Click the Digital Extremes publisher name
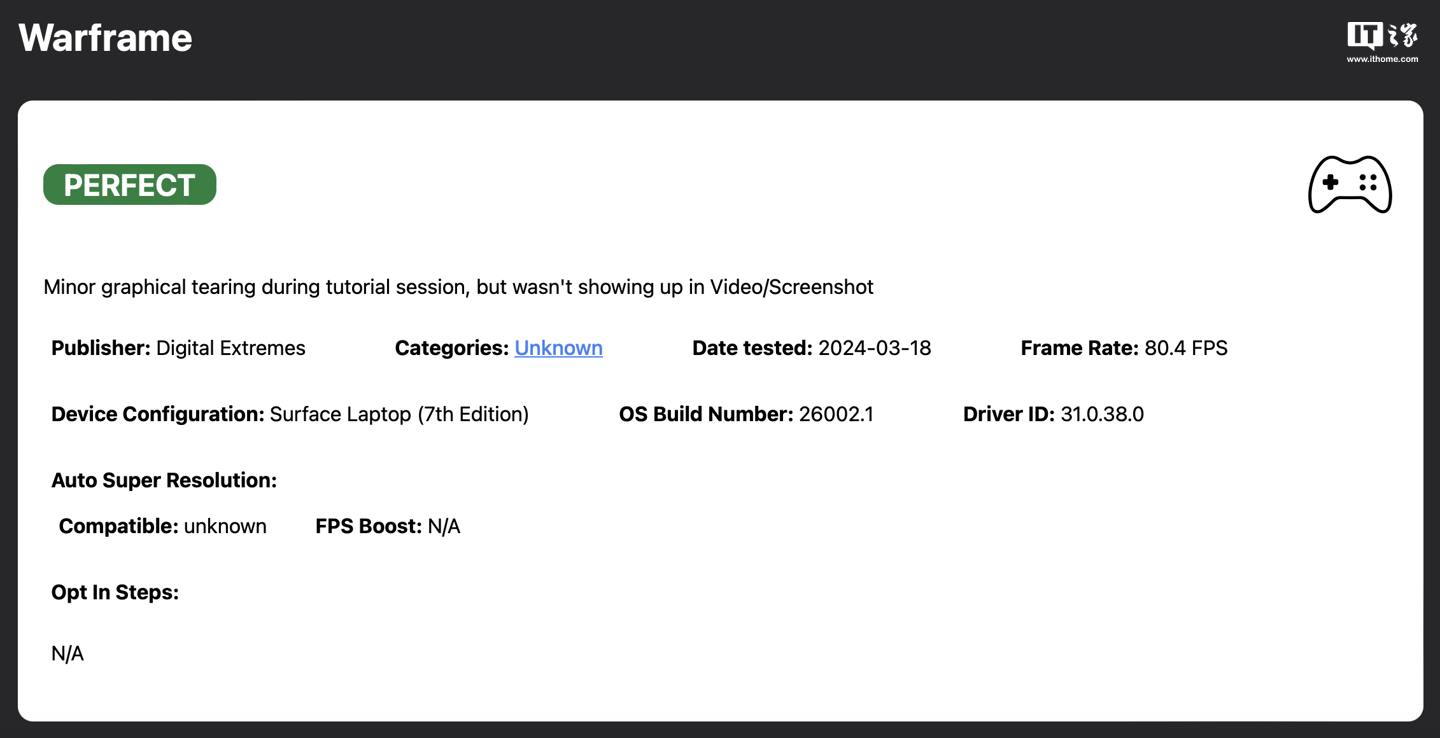The width and height of the screenshot is (1440, 738). (231, 348)
